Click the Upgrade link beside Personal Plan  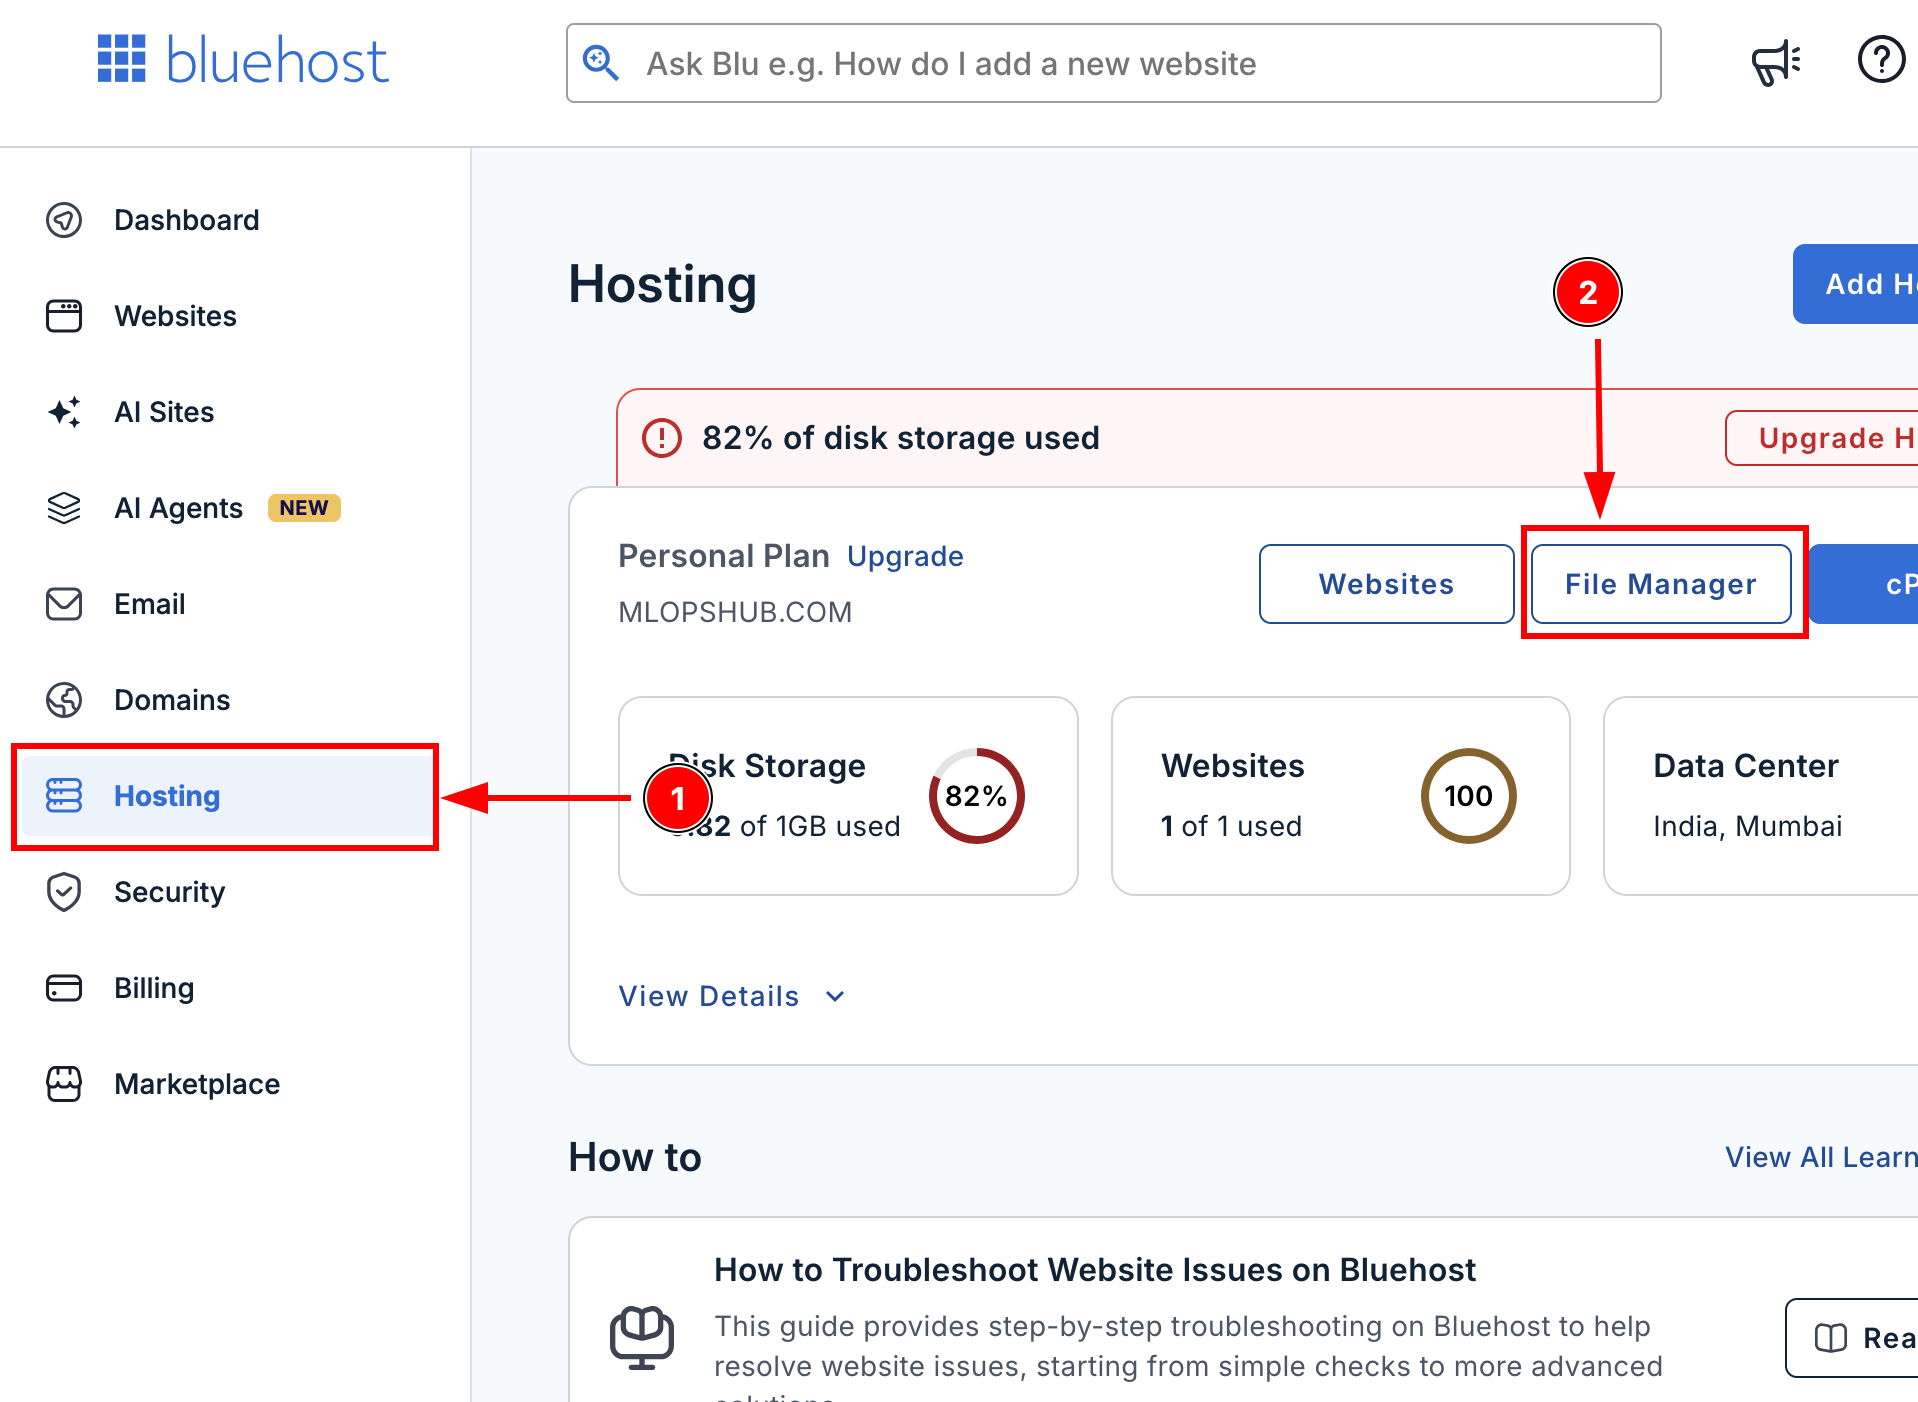tap(905, 556)
